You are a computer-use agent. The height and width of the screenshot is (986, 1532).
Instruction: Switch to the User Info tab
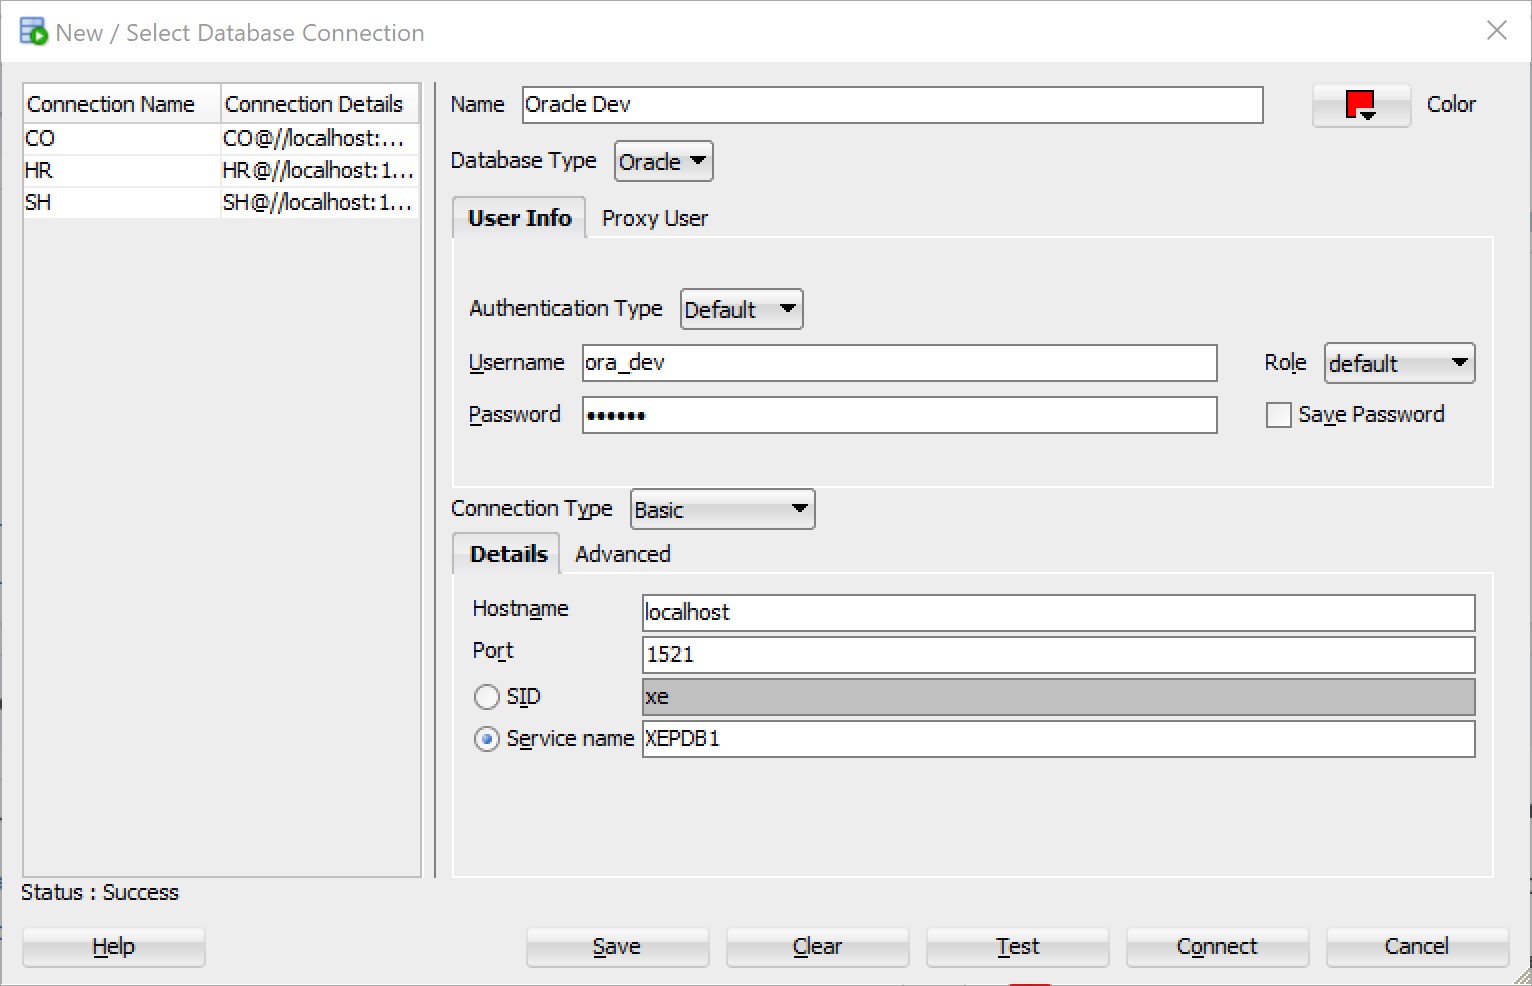click(x=519, y=218)
